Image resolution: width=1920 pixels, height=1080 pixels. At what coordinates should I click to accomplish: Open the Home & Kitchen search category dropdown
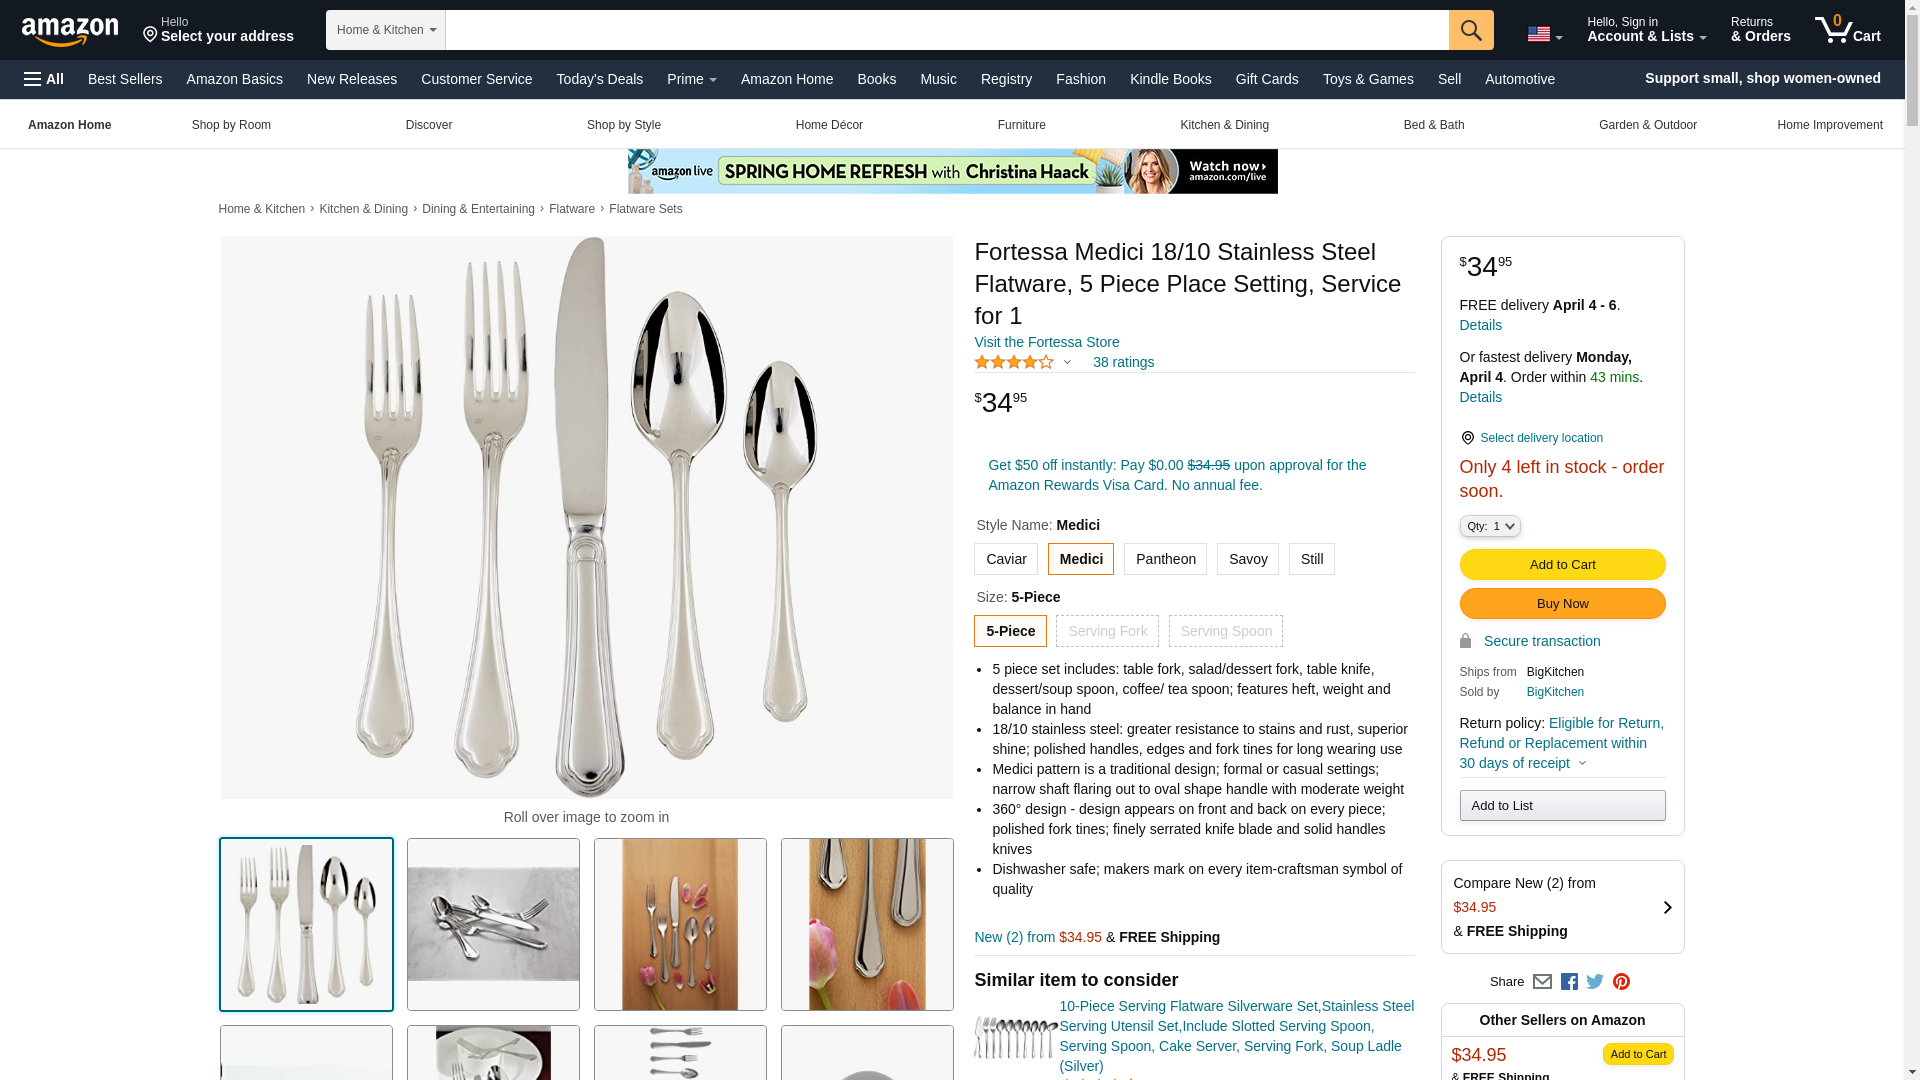coord(386,30)
